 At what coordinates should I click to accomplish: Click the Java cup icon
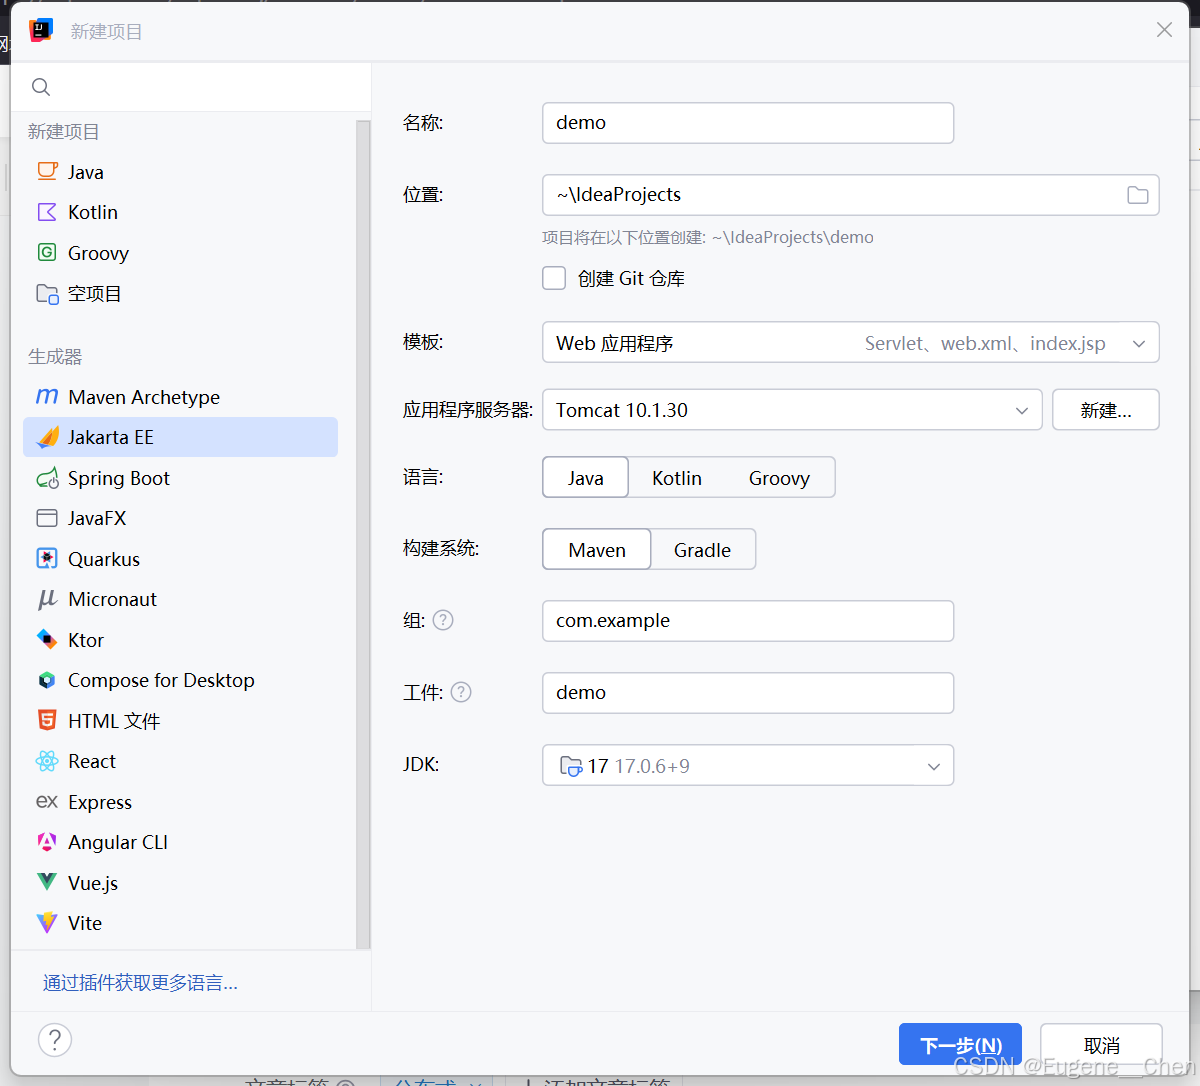click(47, 171)
